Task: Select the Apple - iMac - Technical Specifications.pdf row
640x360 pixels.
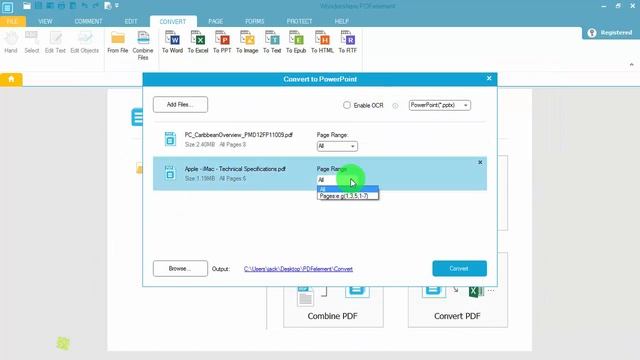Action: [320, 173]
